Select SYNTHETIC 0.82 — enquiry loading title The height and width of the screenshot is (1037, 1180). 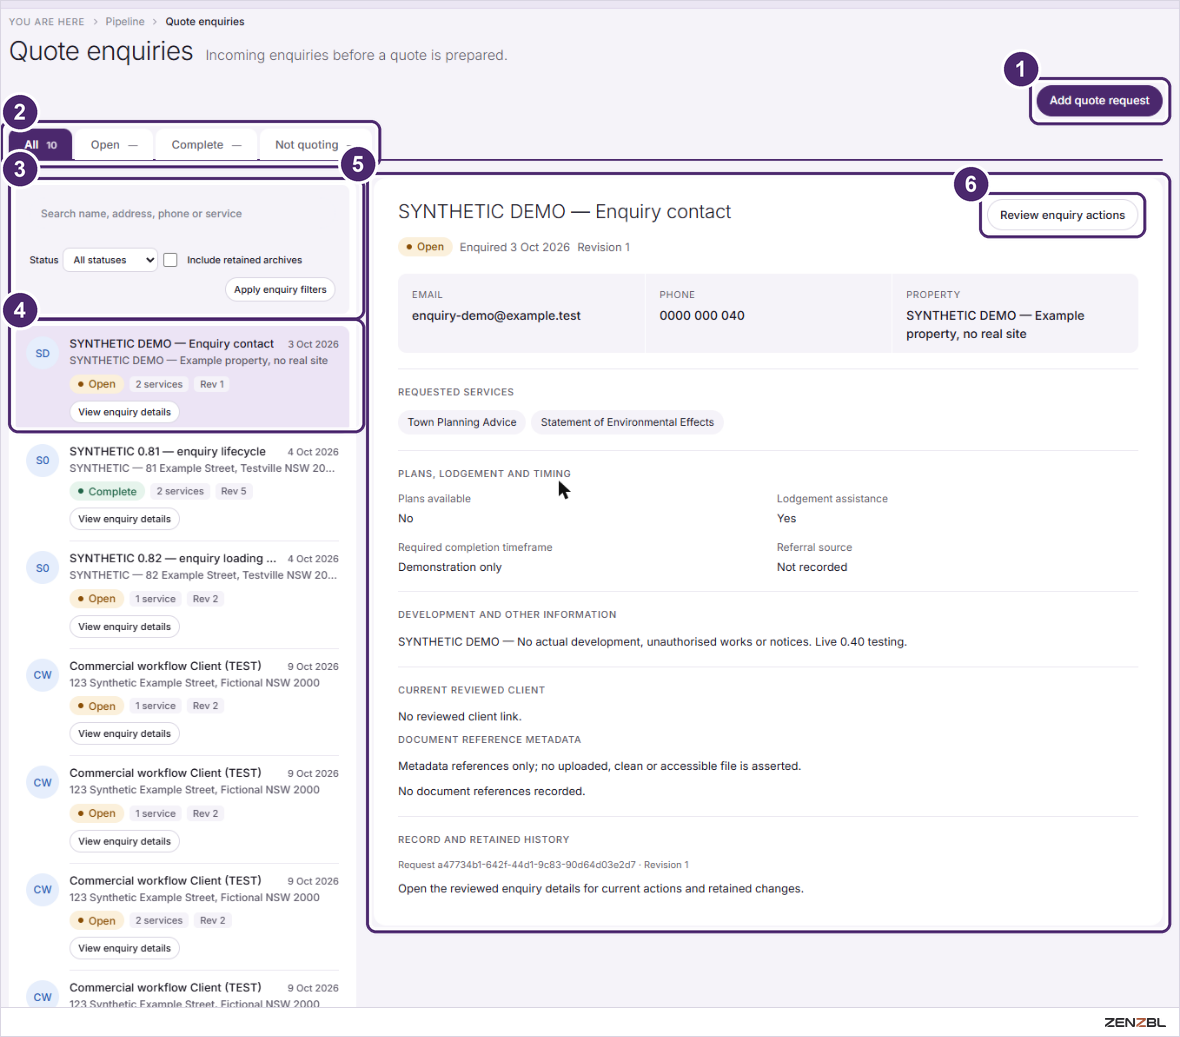[172, 558]
